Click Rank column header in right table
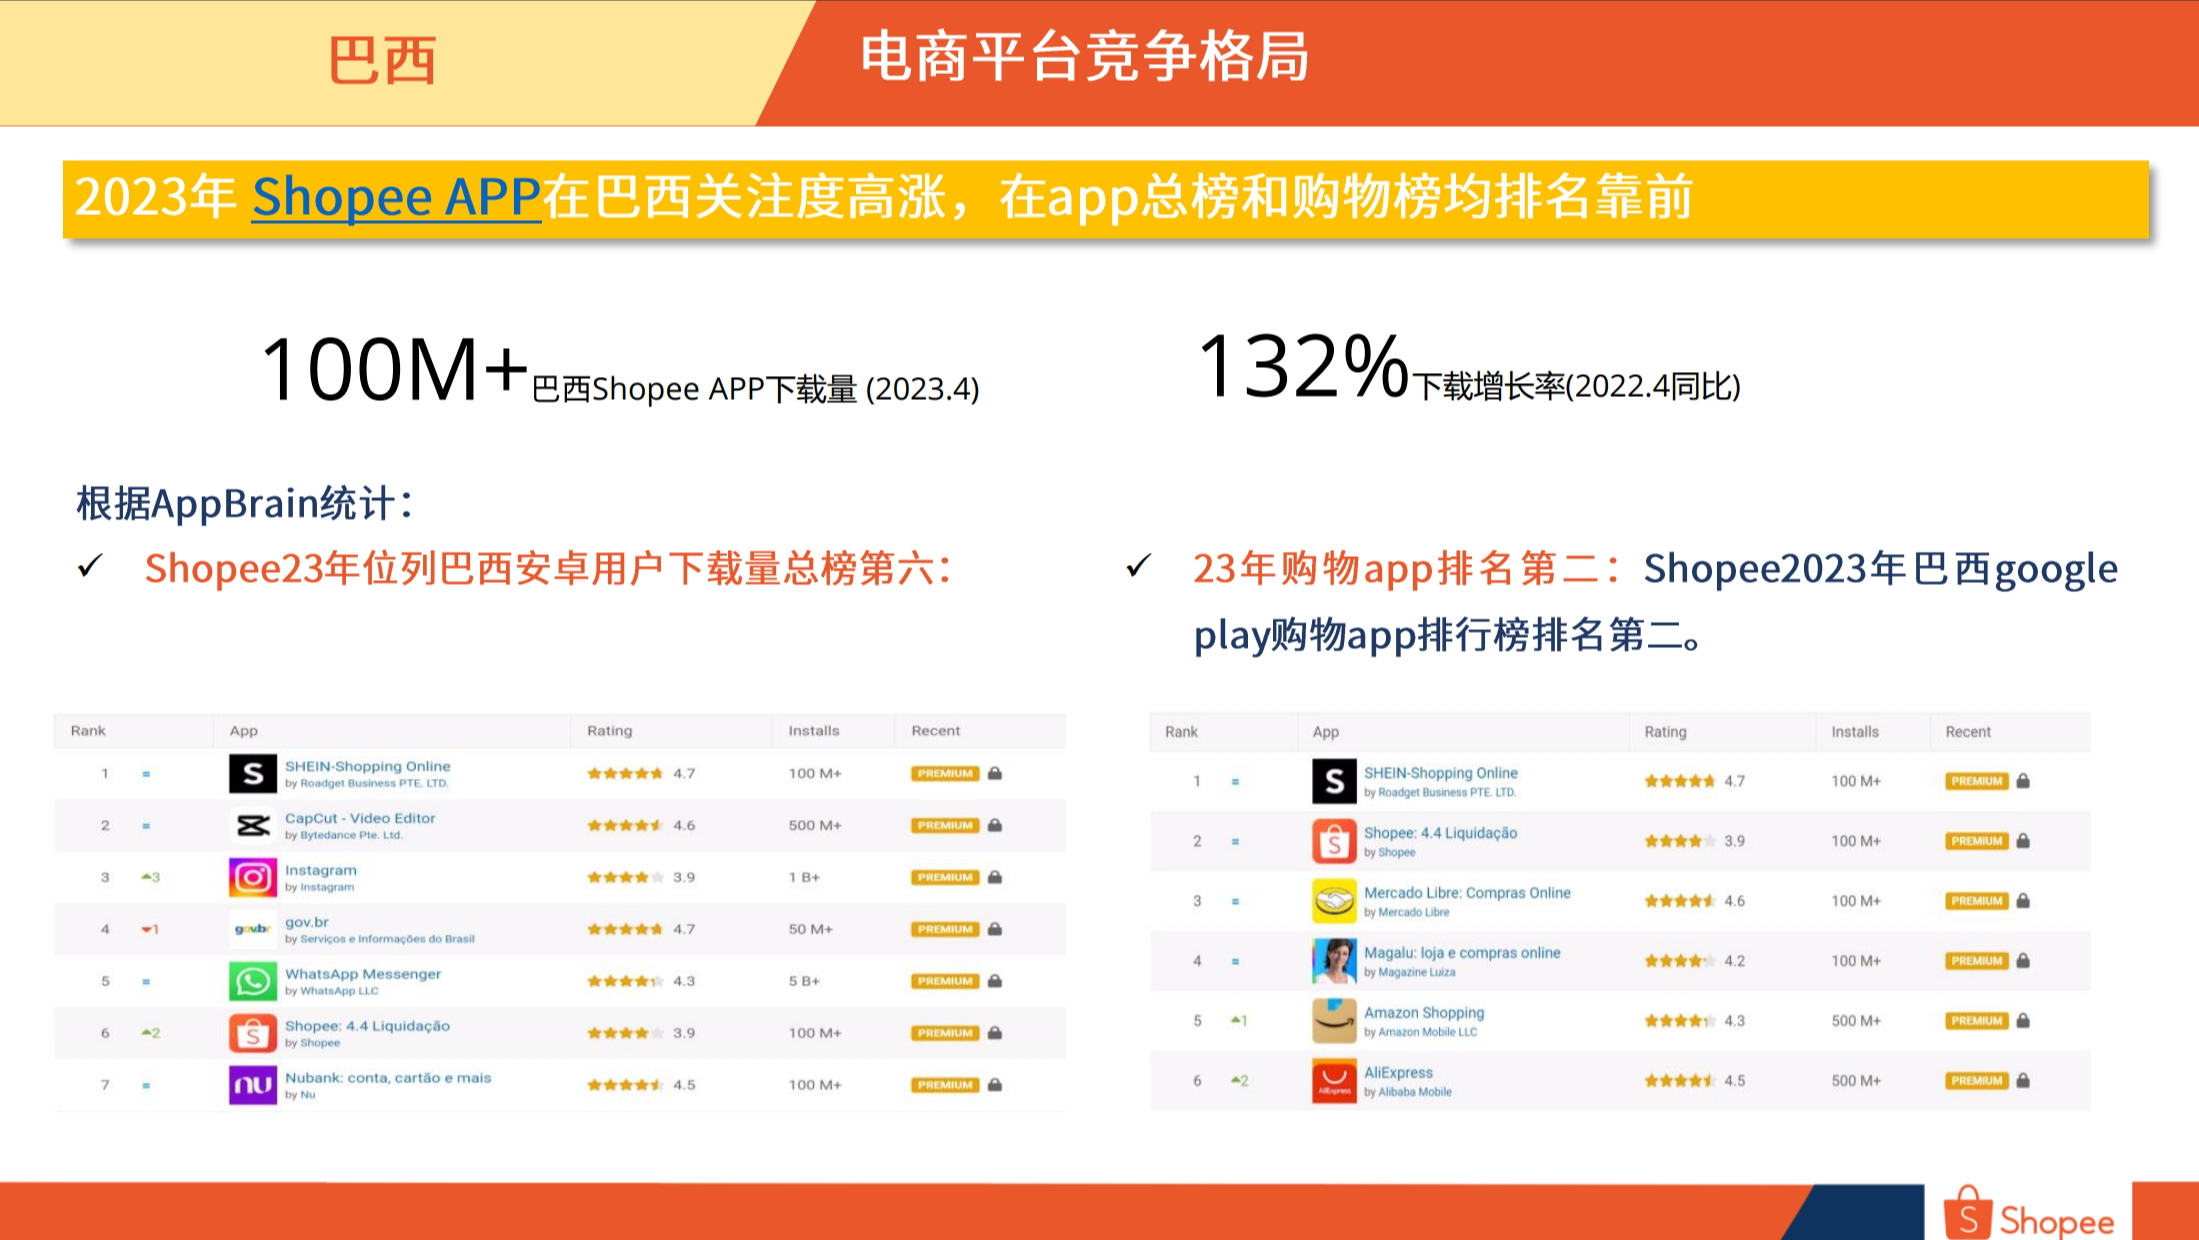Screen dimensions: 2199x1240 pyautogui.click(x=1181, y=732)
